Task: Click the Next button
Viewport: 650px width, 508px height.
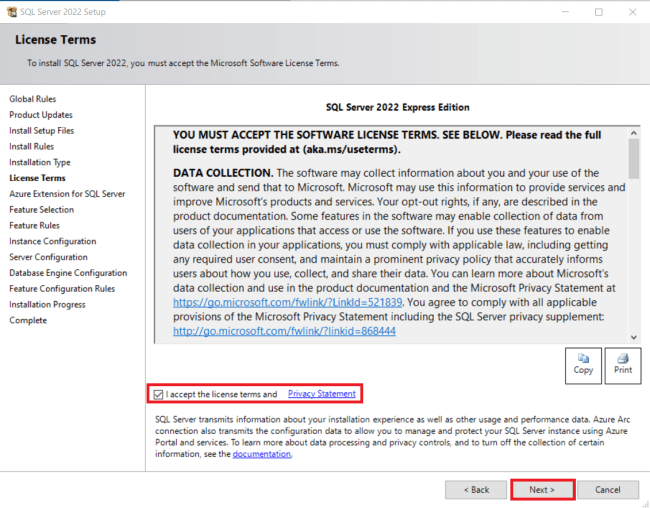Action: (x=542, y=490)
